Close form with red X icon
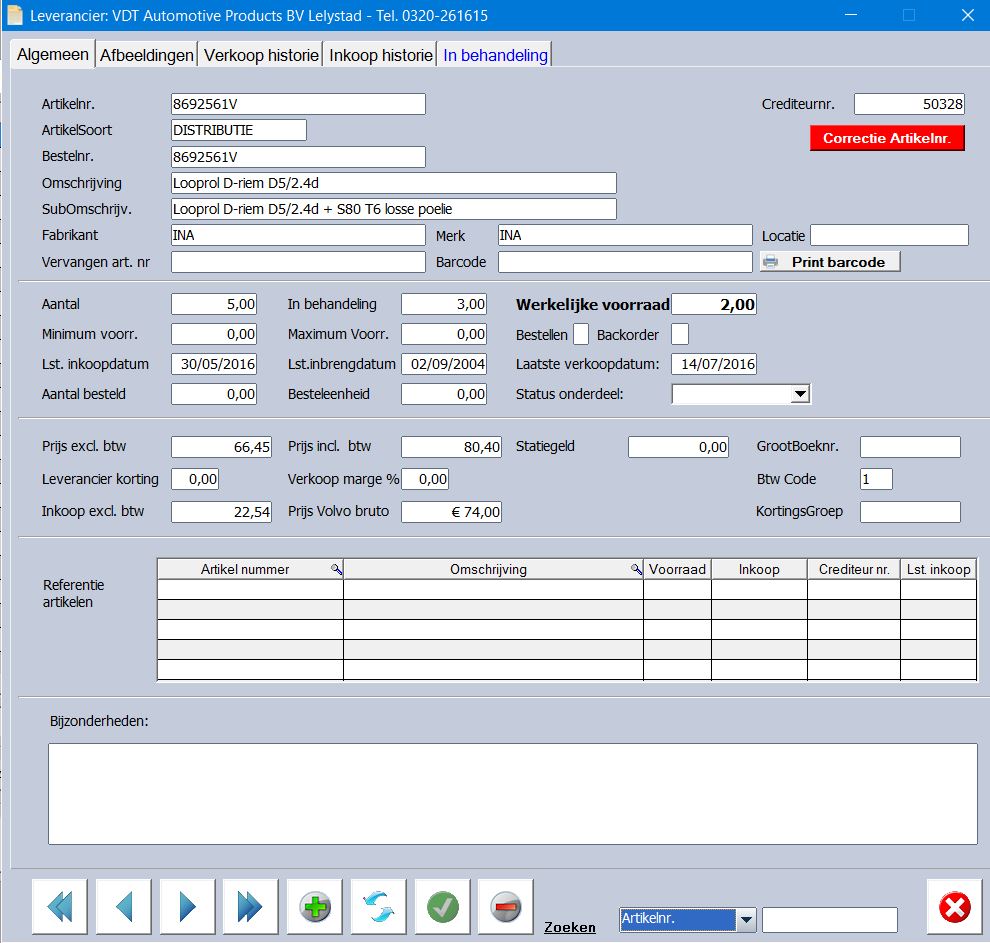Image resolution: width=990 pixels, height=943 pixels. pyautogui.click(x=954, y=907)
